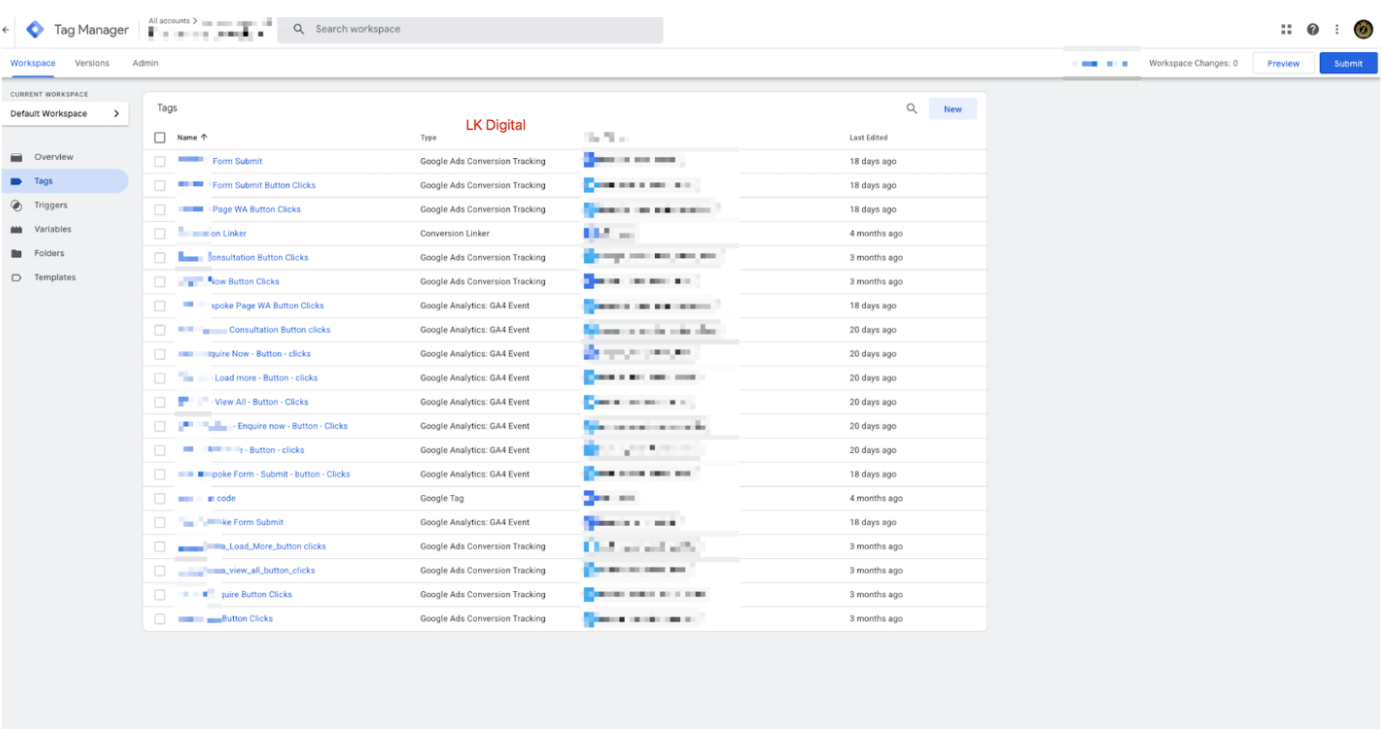
Task: Open the Google apps grid
Action: click(x=1286, y=30)
